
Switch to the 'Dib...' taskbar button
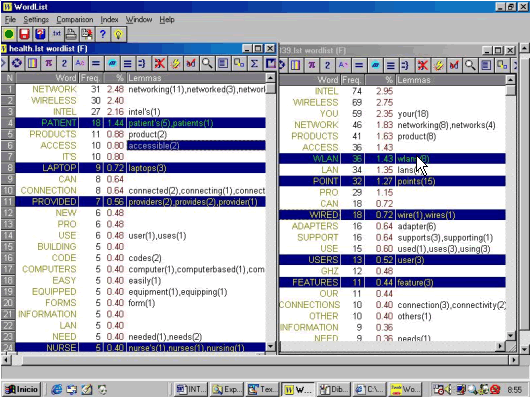333,389
